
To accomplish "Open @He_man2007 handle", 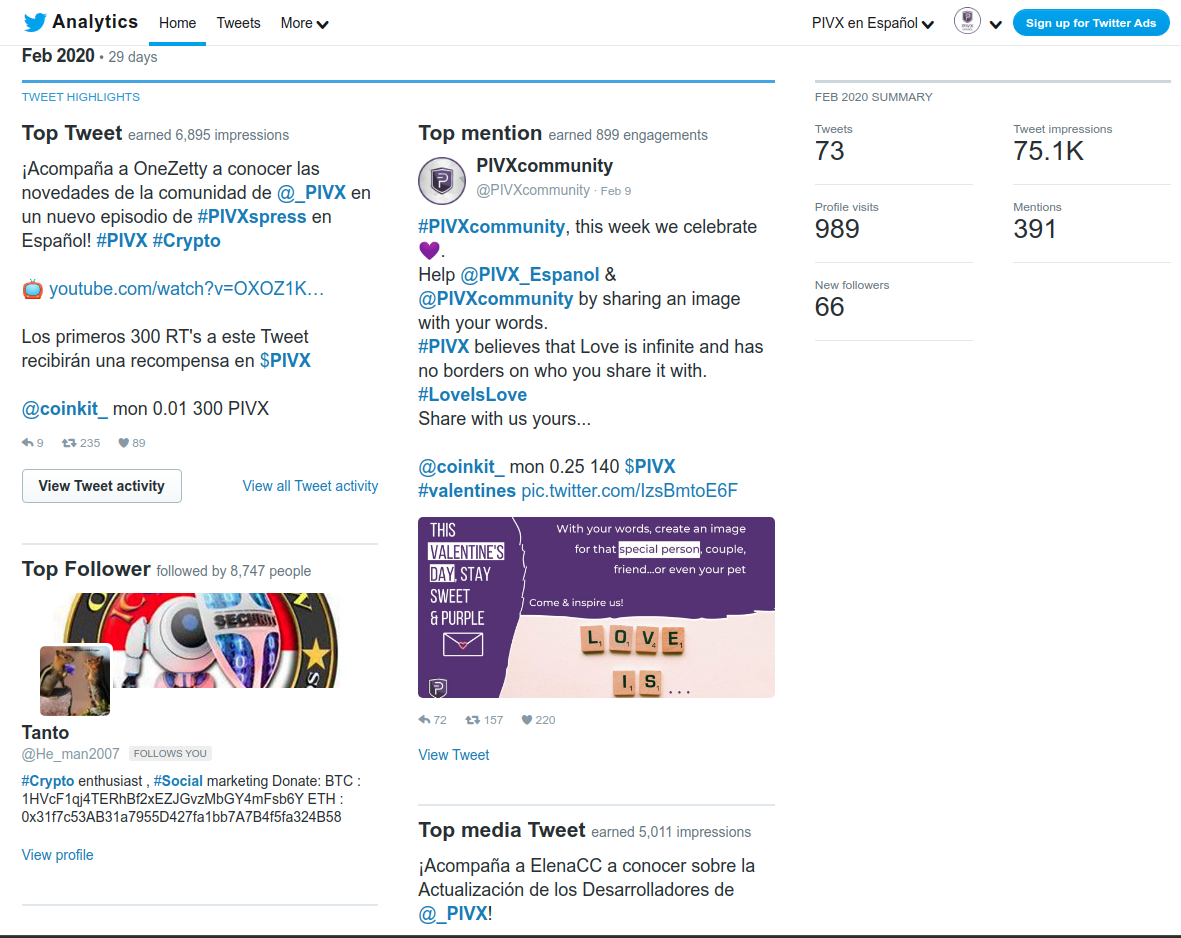I will click(70, 754).
